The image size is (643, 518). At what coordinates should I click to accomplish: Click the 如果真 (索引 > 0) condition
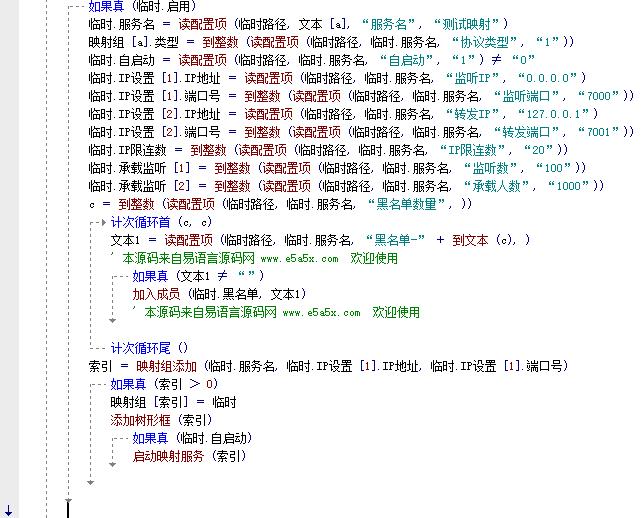(164, 384)
